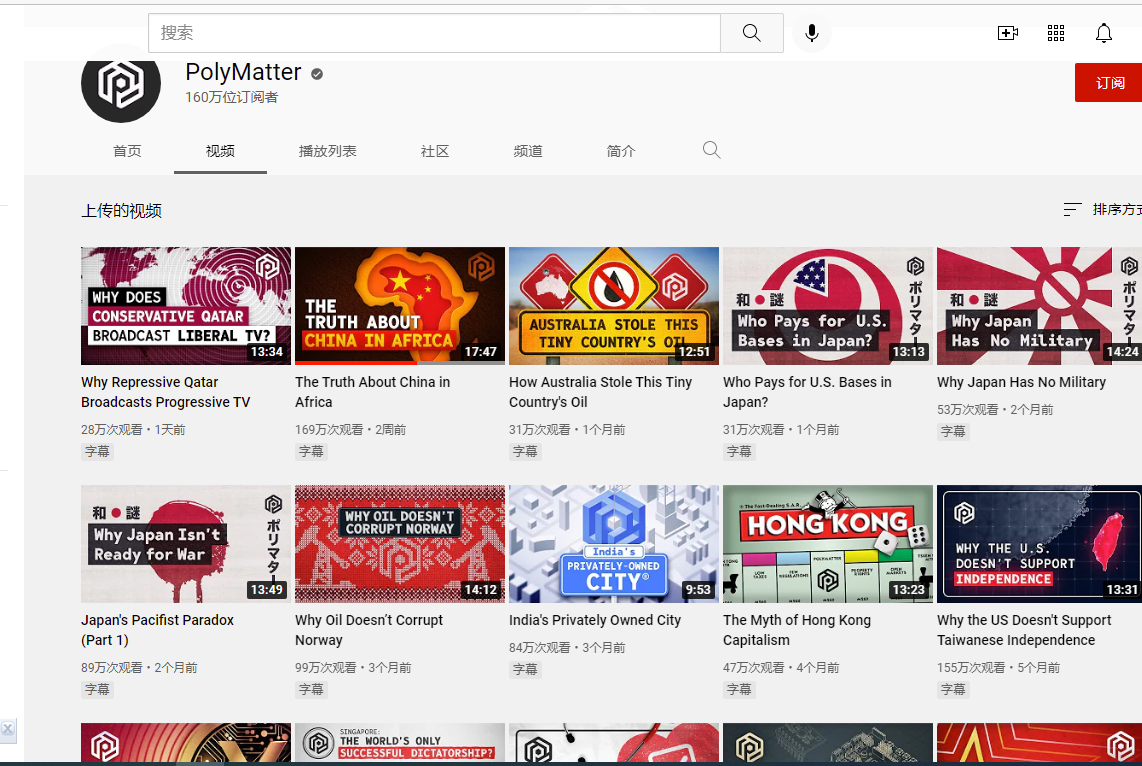This screenshot has width=1142, height=766.
Task: Click 9:53 duration on India city thumbnail
Action: point(698,590)
